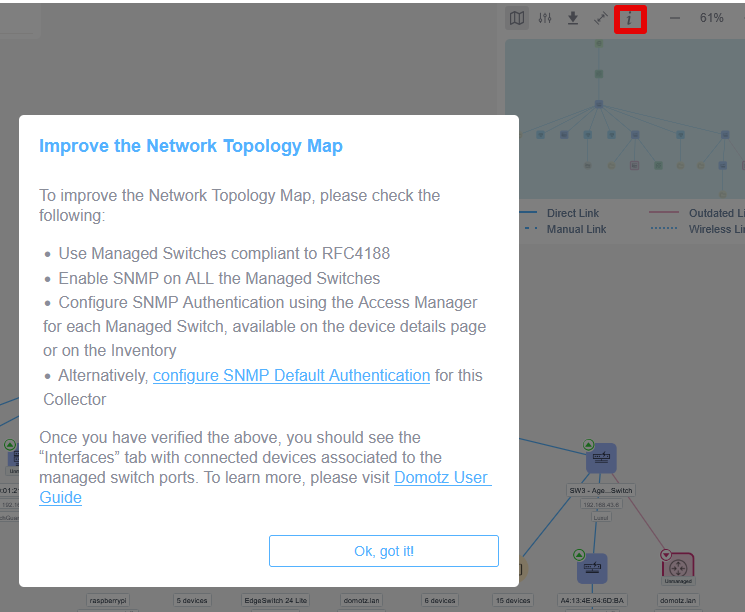Open 'configure SNMP Default Authentication' link

coord(291,375)
